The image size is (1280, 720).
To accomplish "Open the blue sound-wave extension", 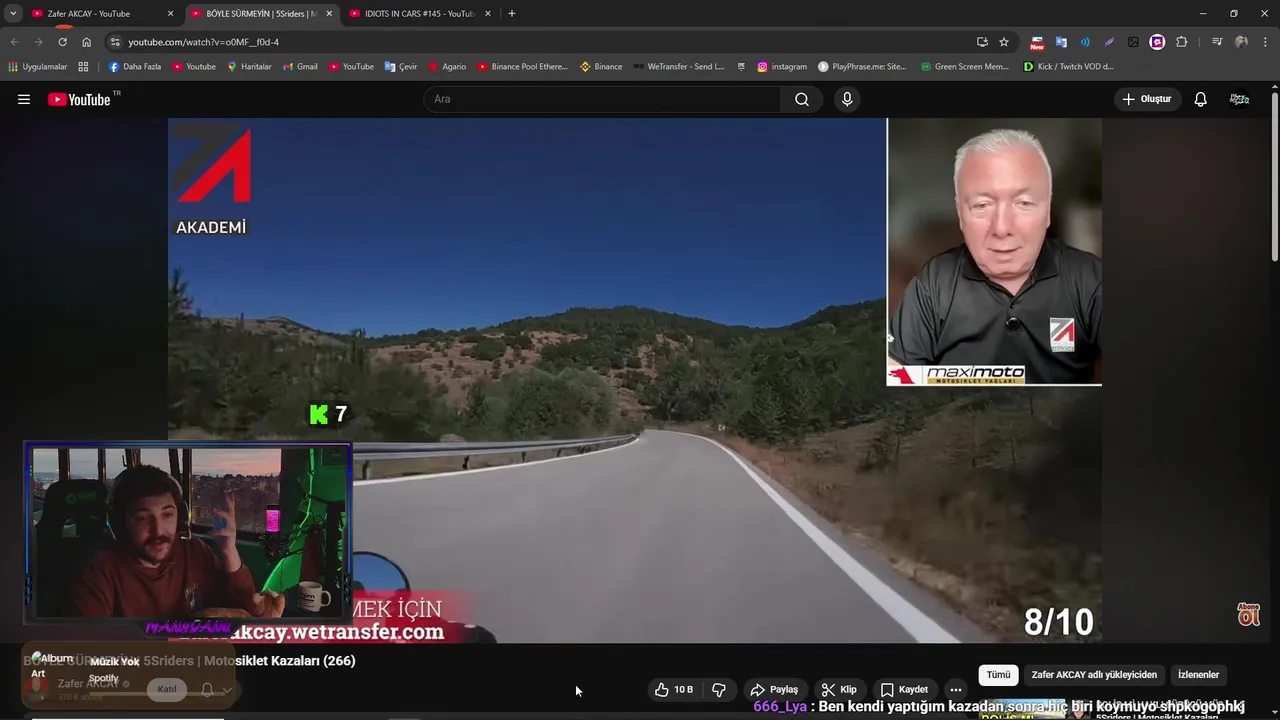I will click(1085, 42).
